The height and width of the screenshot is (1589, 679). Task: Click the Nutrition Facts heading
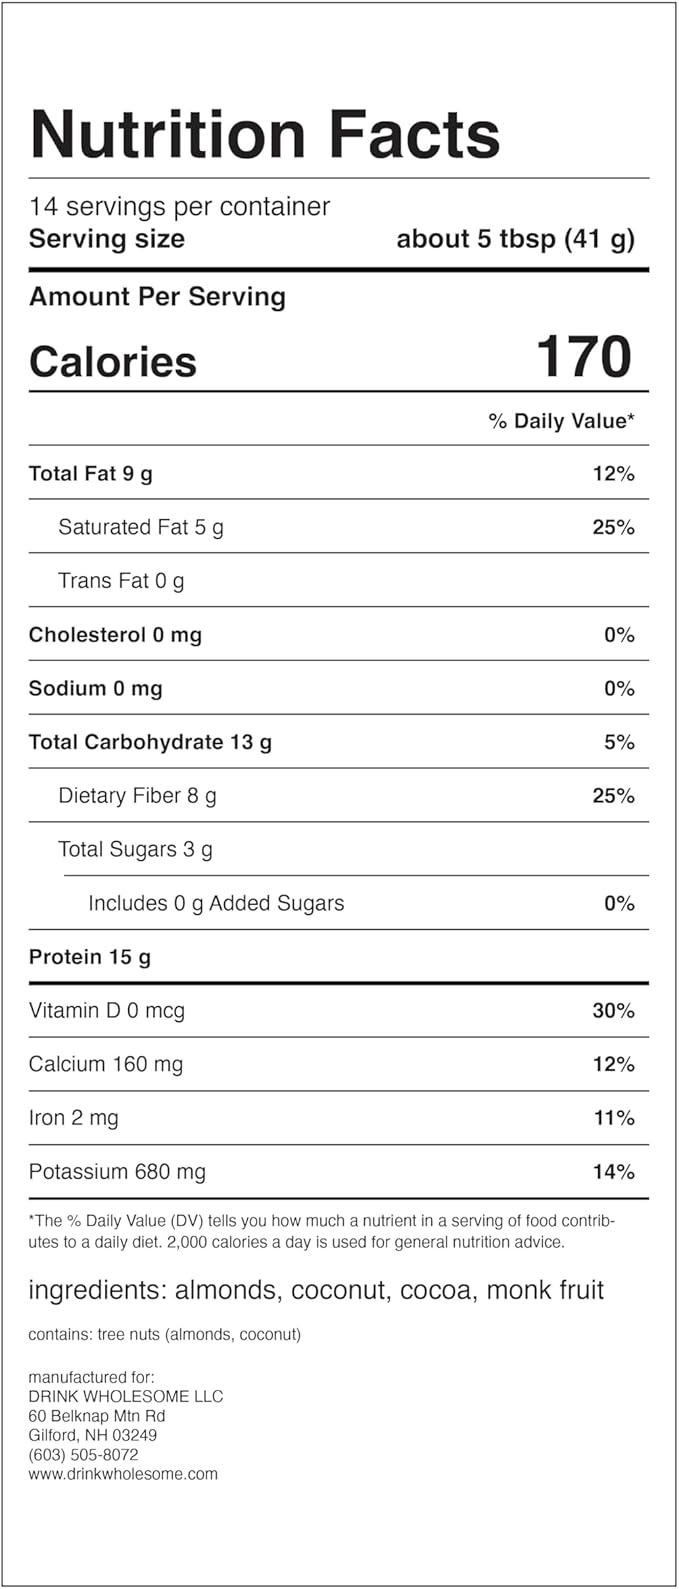[265, 135]
